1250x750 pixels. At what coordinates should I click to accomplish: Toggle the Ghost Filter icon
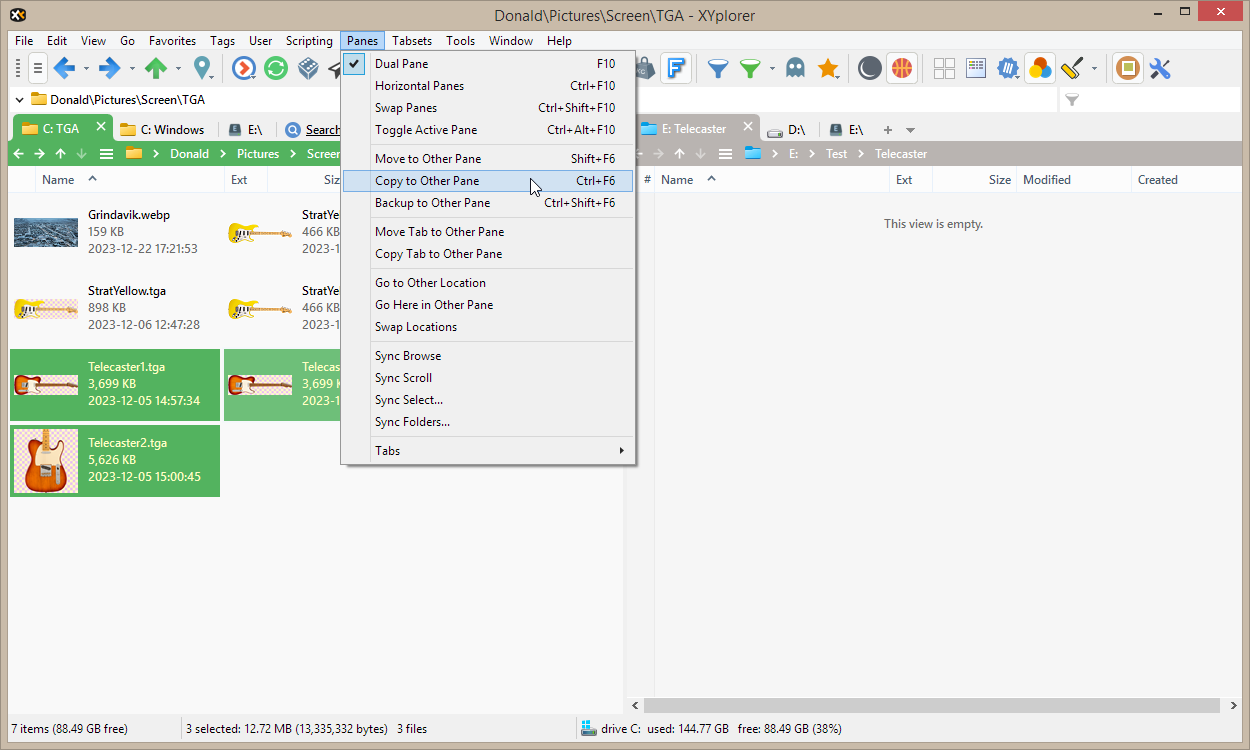point(795,68)
